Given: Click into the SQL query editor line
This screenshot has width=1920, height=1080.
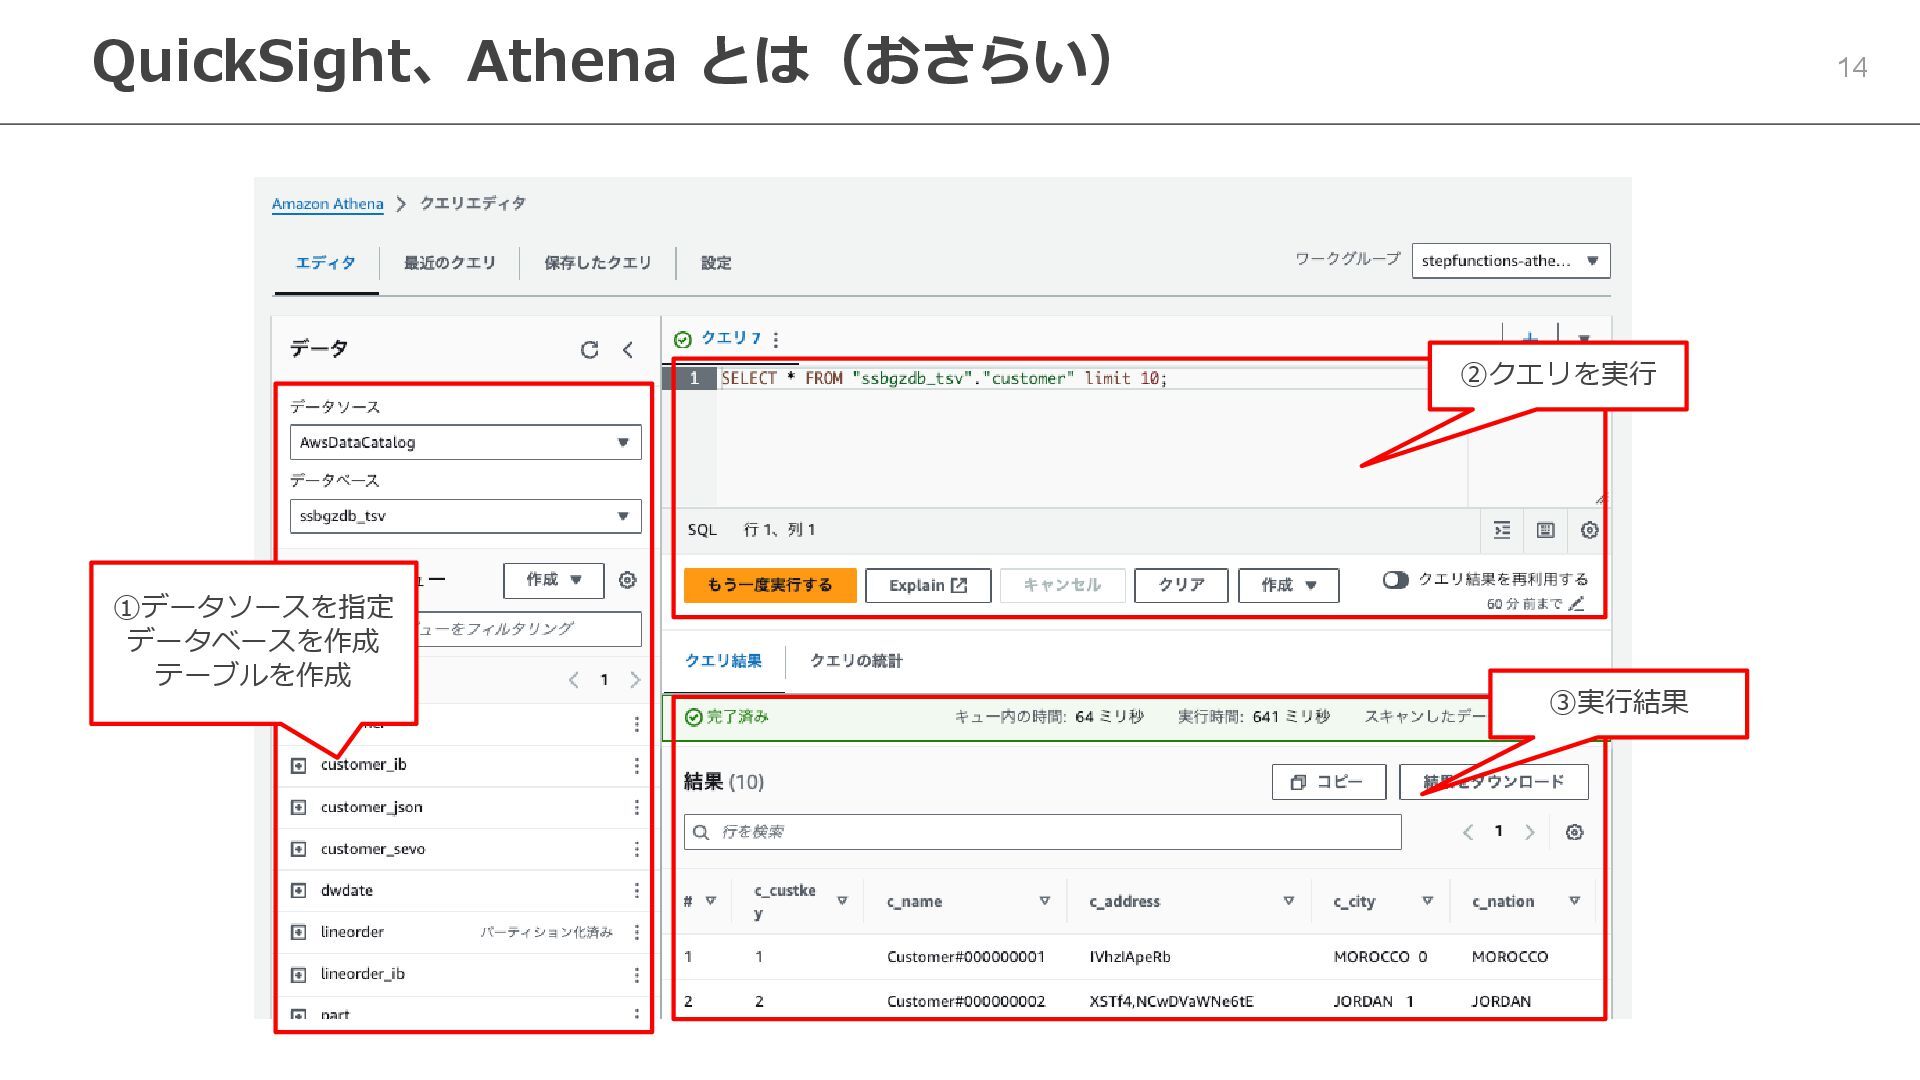Looking at the screenshot, I should (943, 378).
